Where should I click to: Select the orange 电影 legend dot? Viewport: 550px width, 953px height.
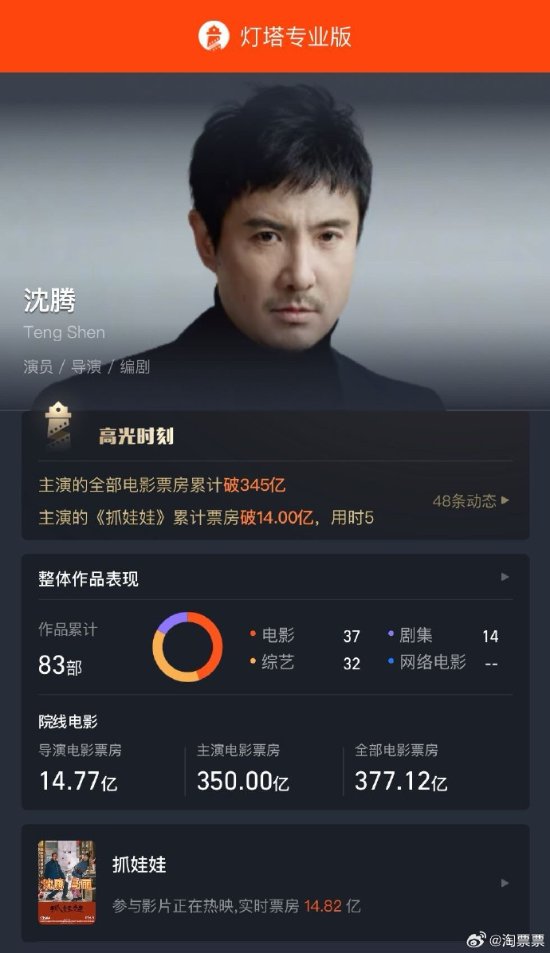(x=253, y=634)
